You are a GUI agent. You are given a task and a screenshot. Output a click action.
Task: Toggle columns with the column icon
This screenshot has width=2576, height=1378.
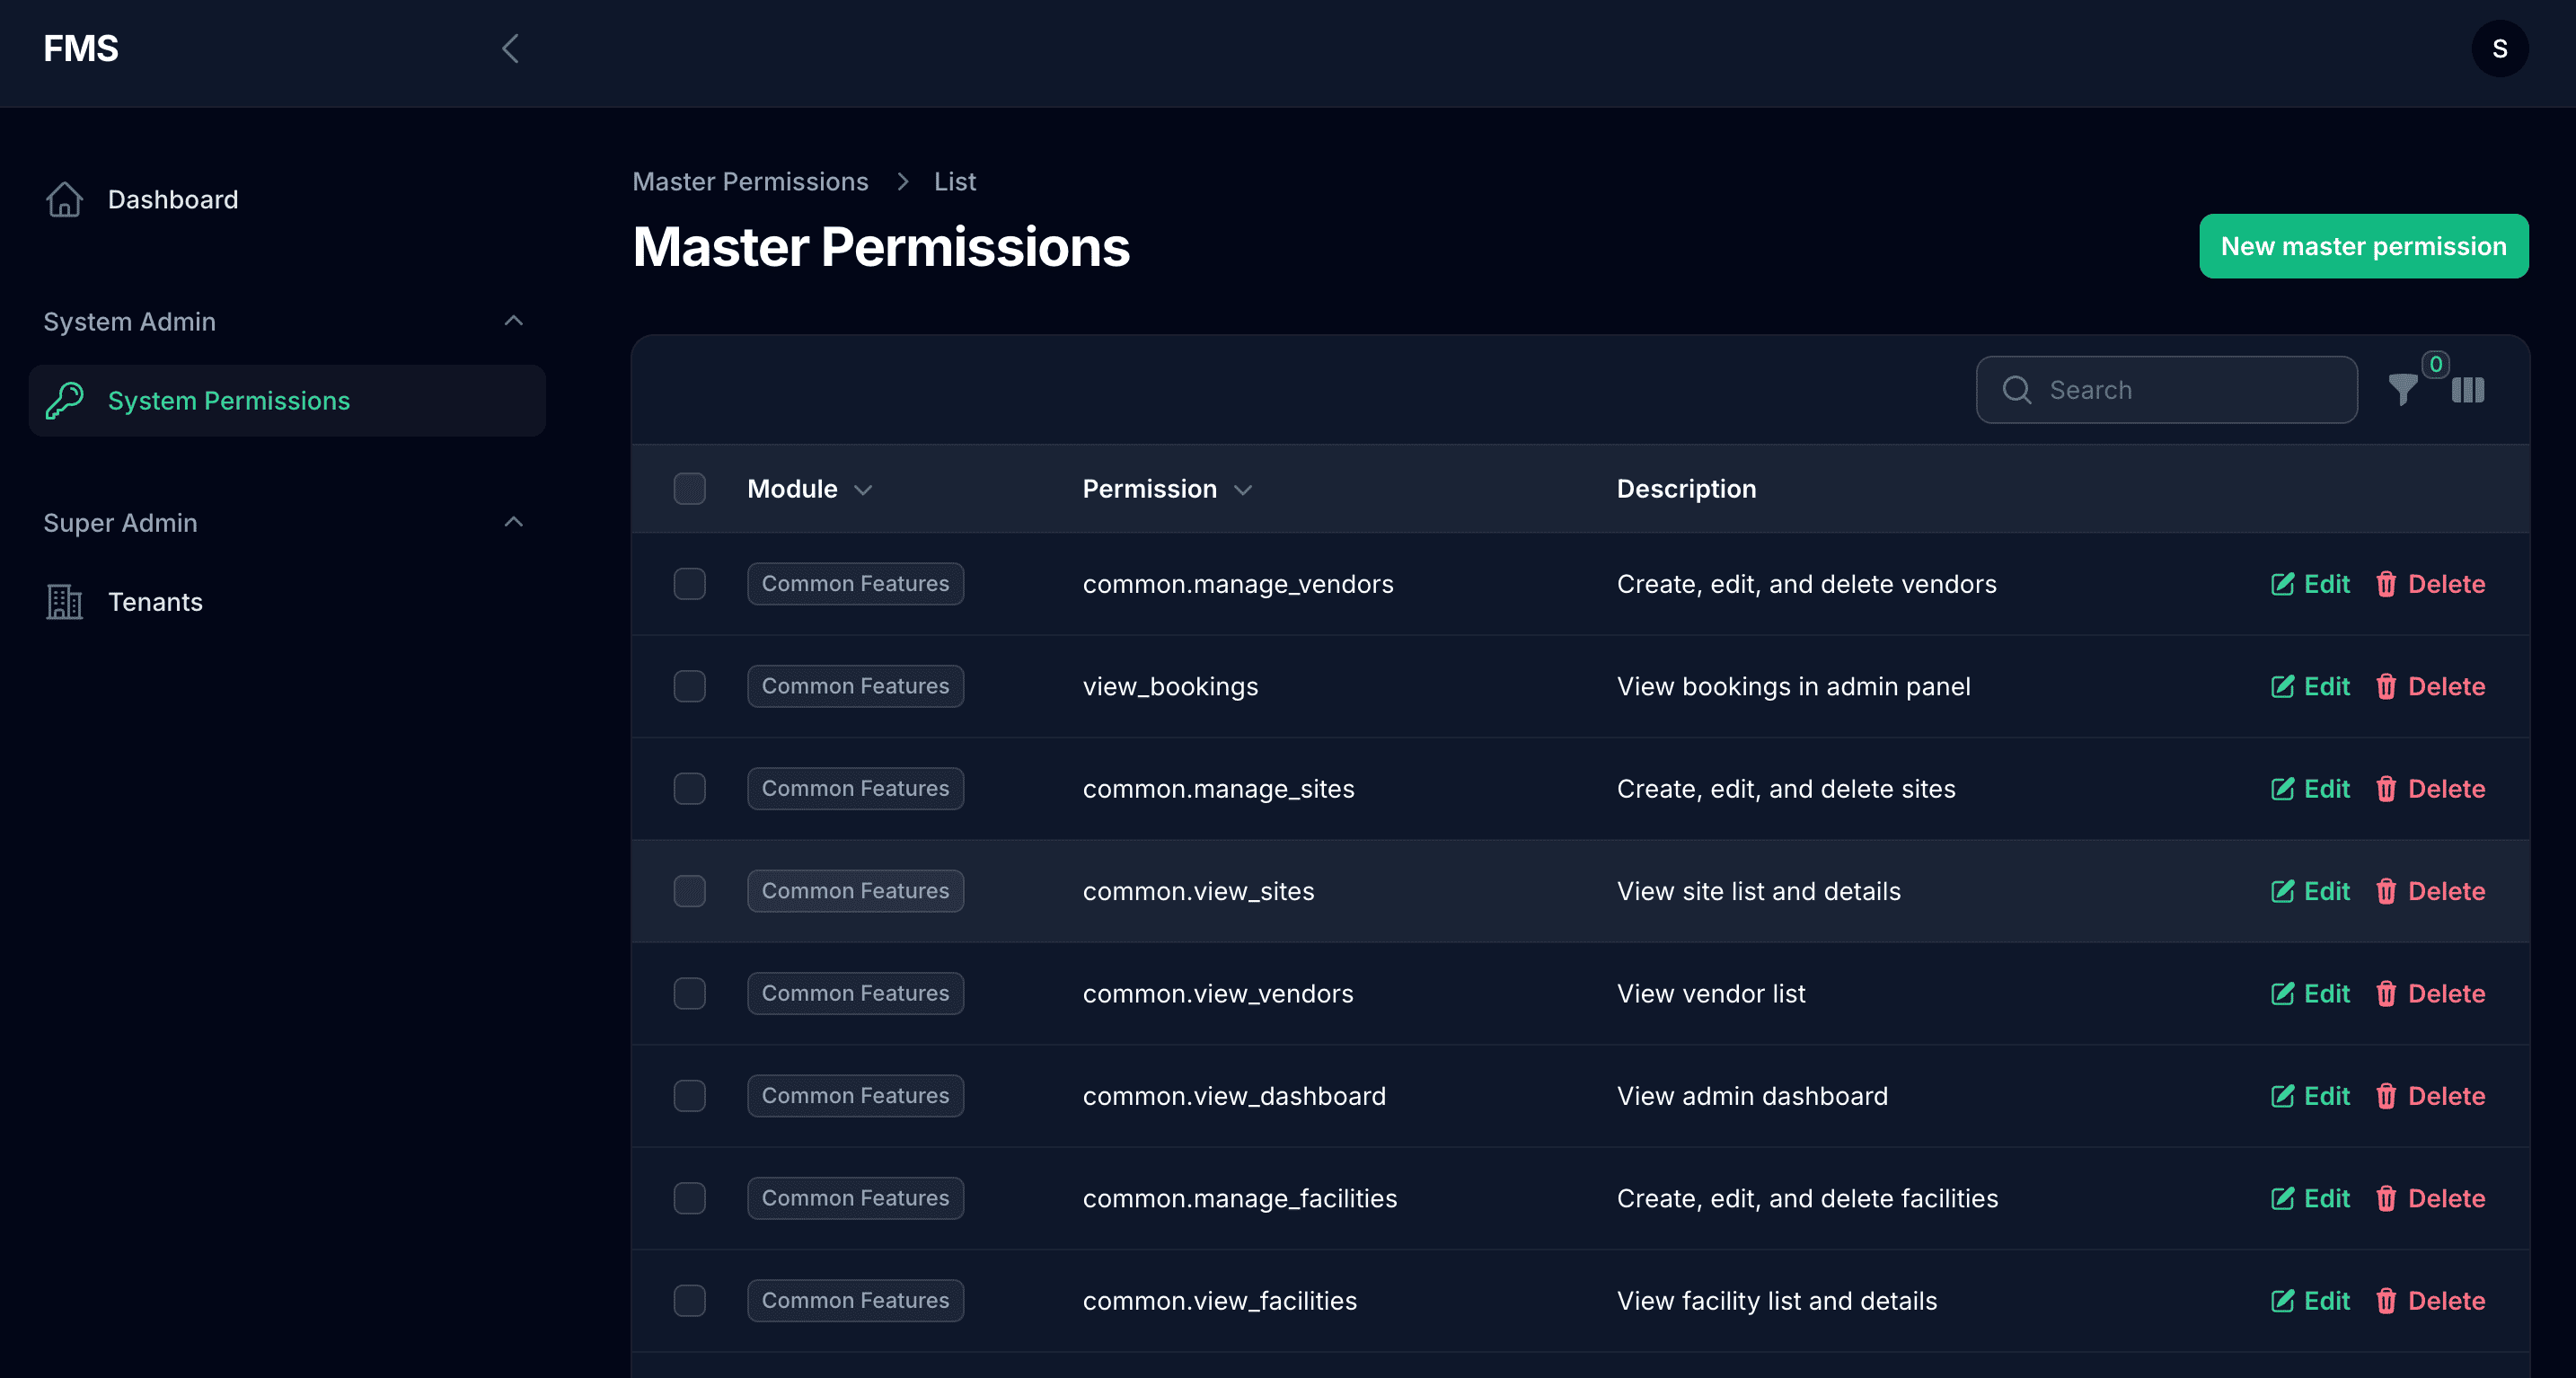click(2467, 390)
